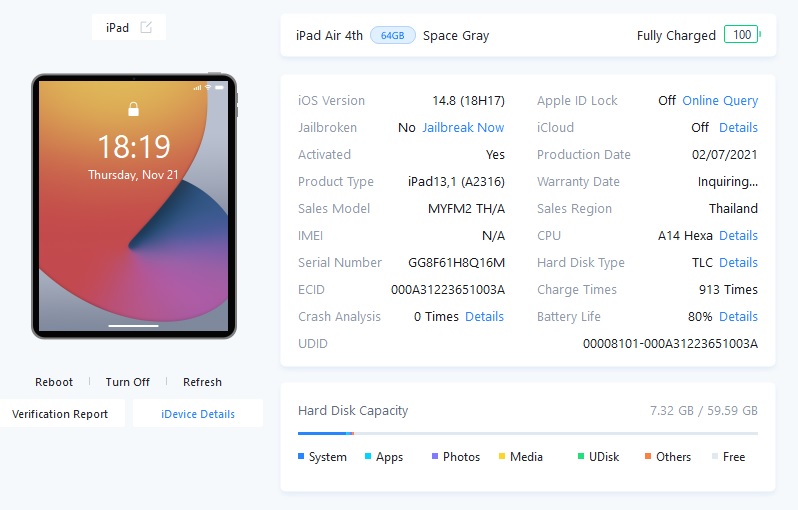View Crash Analysis Details link
Image resolution: width=798 pixels, height=510 pixels.
coord(484,316)
